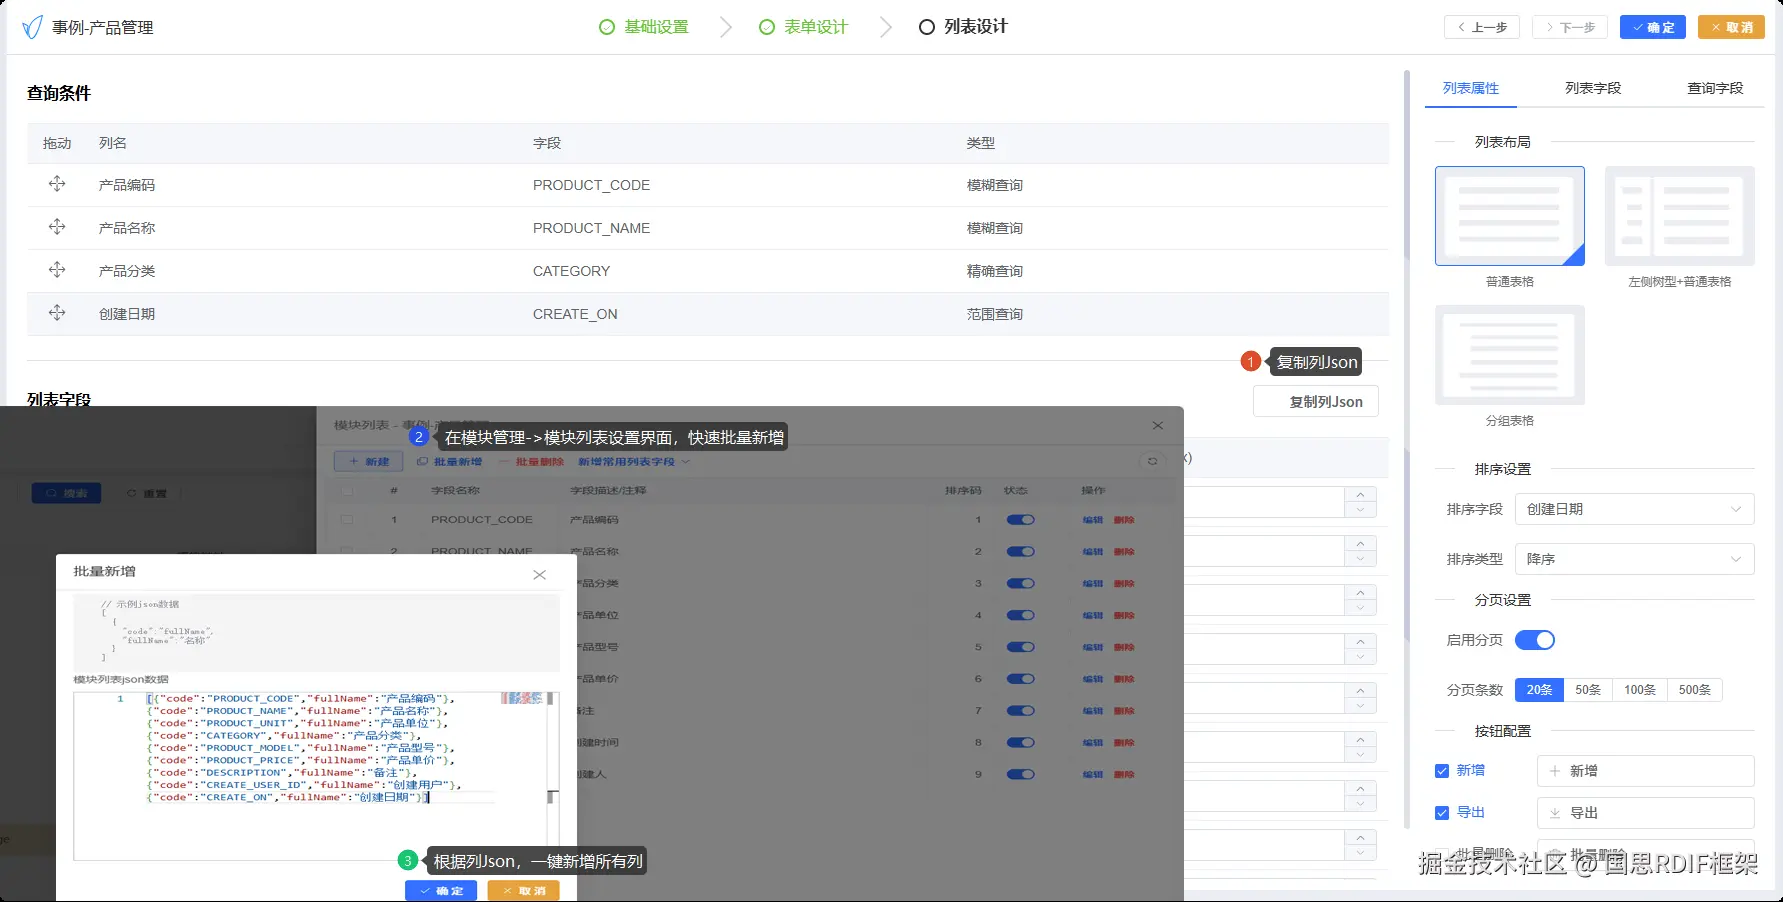
Task: Uncheck the 导出 button config checkbox
Action: tap(1442, 813)
